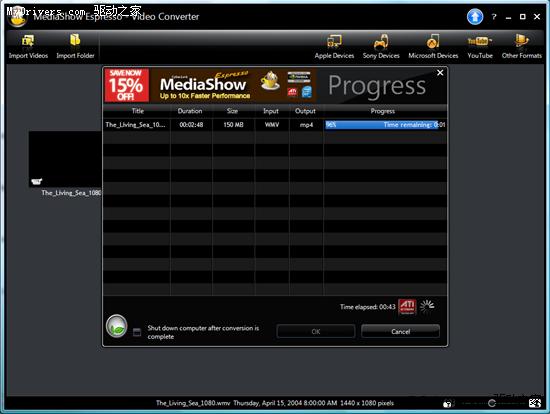Cancel the running conversion

coord(400,332)
